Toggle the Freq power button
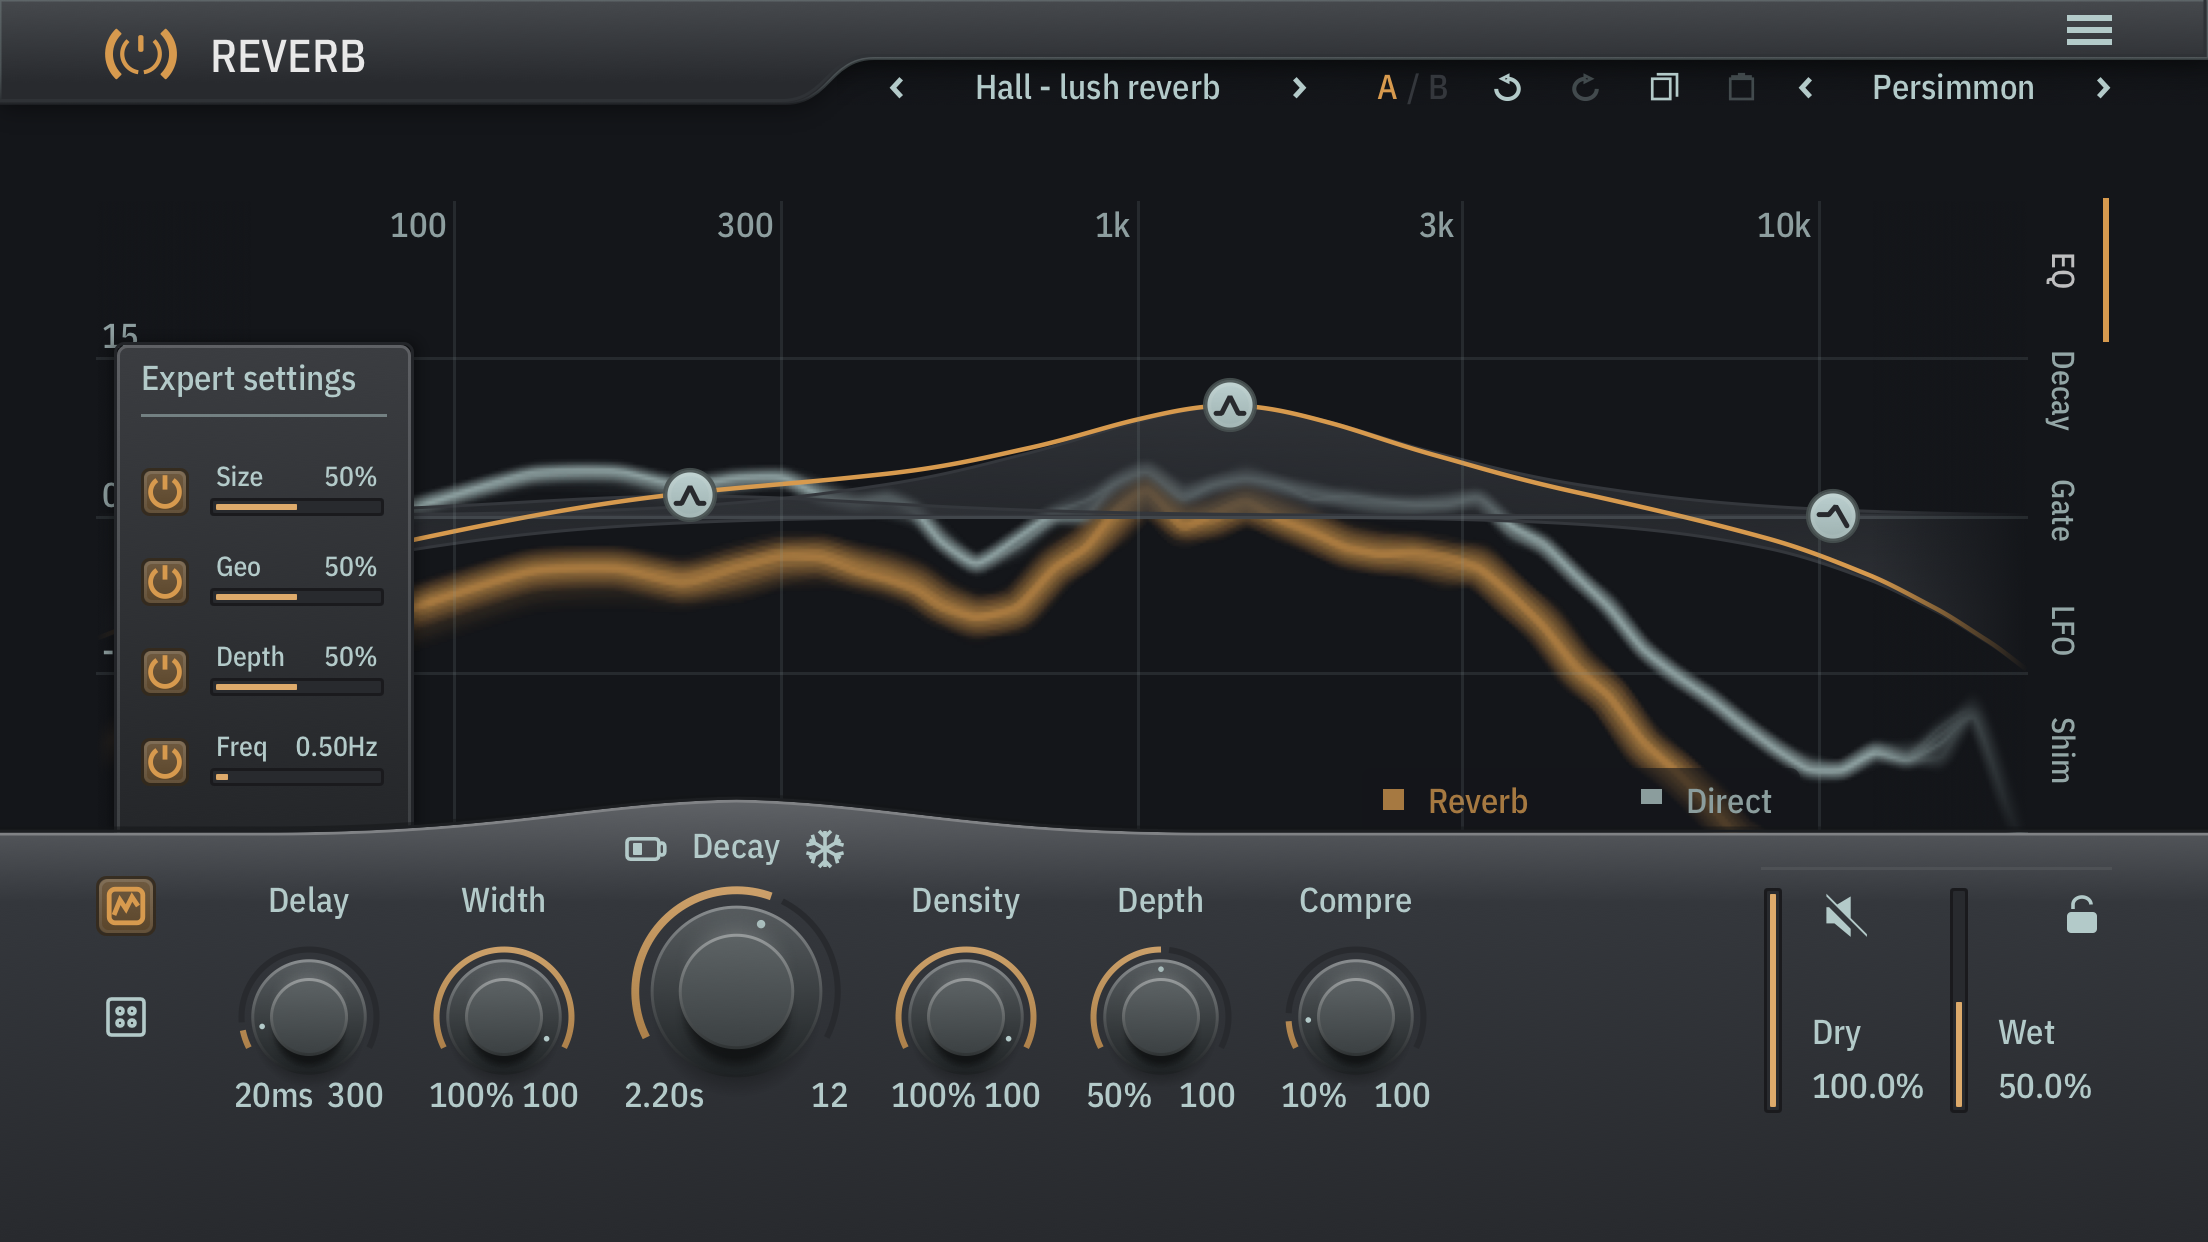The image size is (2208, 1242). tap(165, 762)
